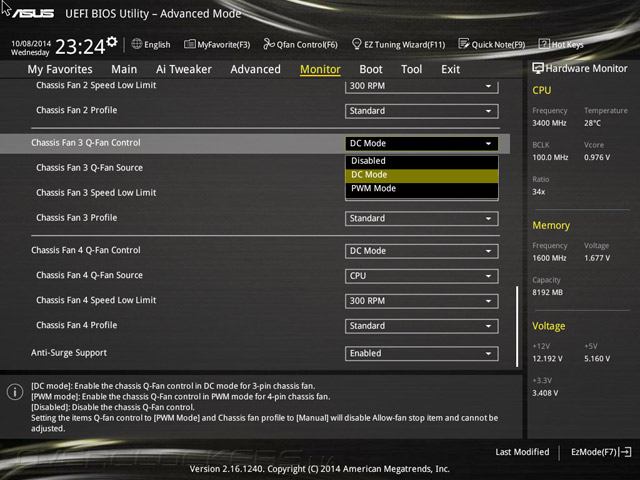Click Last Modified button
640x480 pixels.
pos(522,452)
